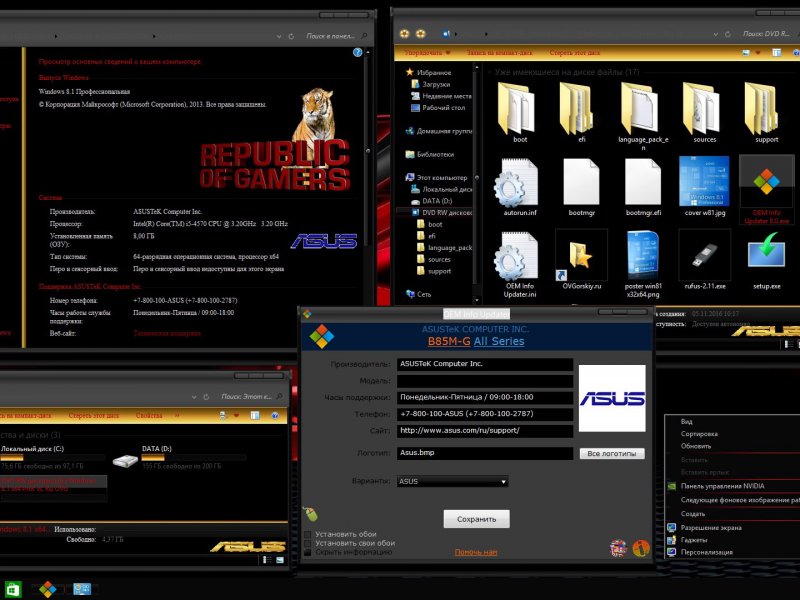The image size is (800, 600).
Task: Expand address history dropdown in DVD explorer window
Action: [x=715, y=34]
